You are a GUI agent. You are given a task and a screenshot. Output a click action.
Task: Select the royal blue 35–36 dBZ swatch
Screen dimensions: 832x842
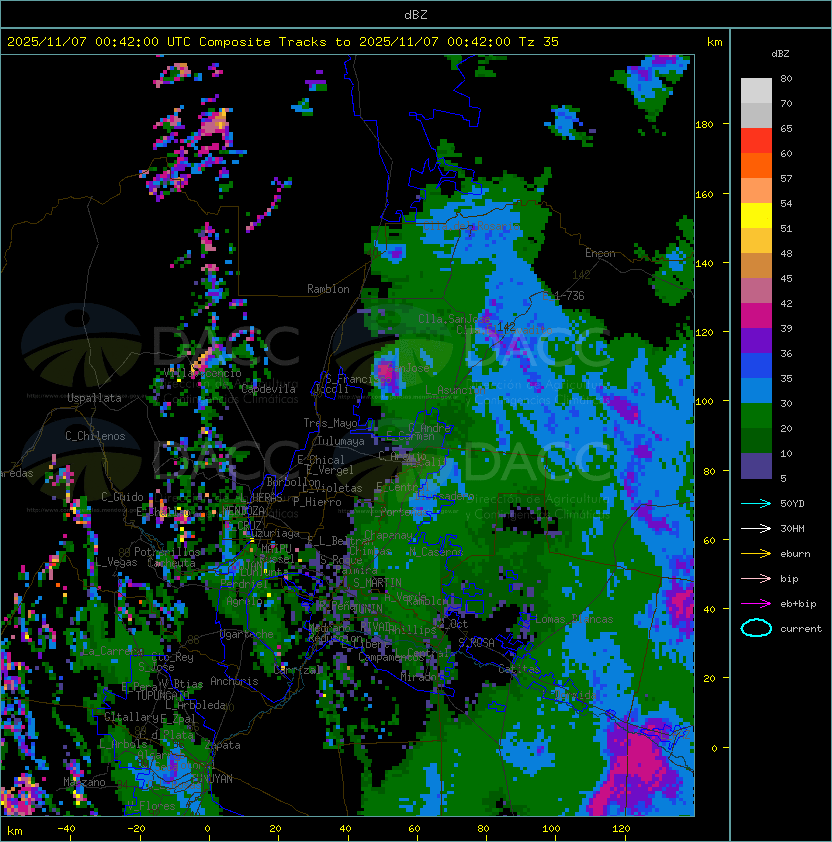coord(756,365)
